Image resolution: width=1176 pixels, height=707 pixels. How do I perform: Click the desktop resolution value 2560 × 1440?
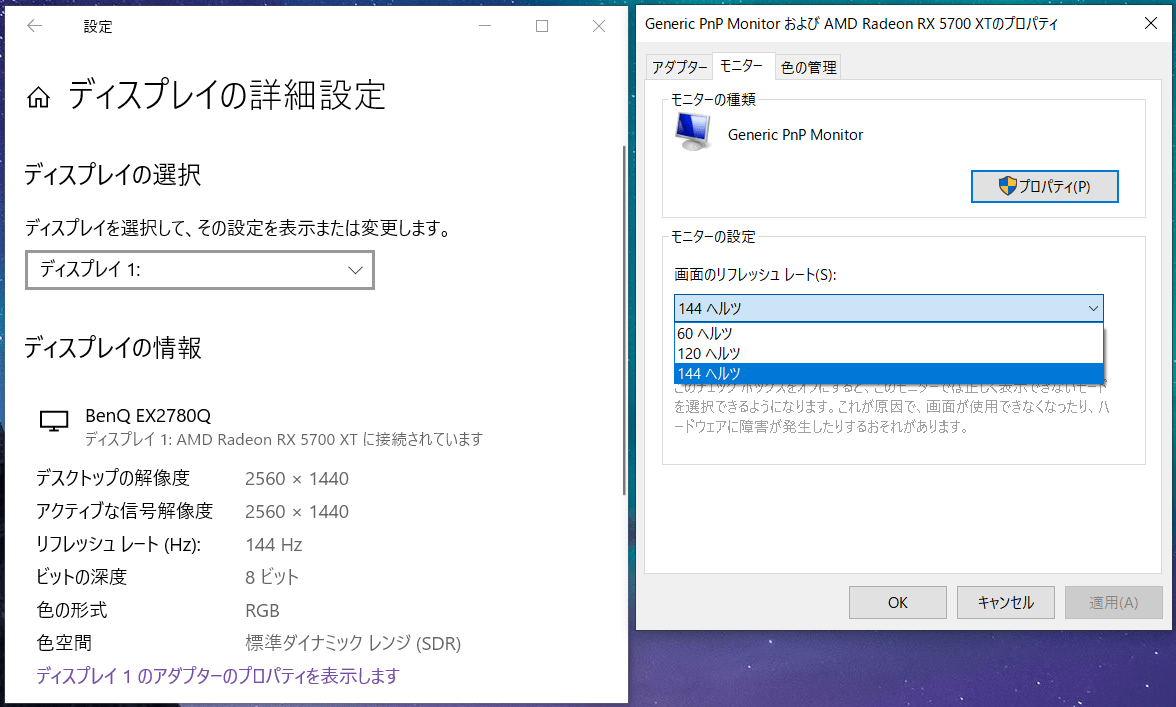point(297,478)
